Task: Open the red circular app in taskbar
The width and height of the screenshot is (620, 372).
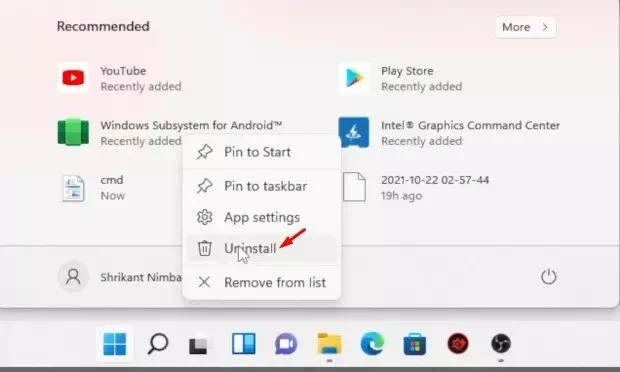Action: coord(458,343)
